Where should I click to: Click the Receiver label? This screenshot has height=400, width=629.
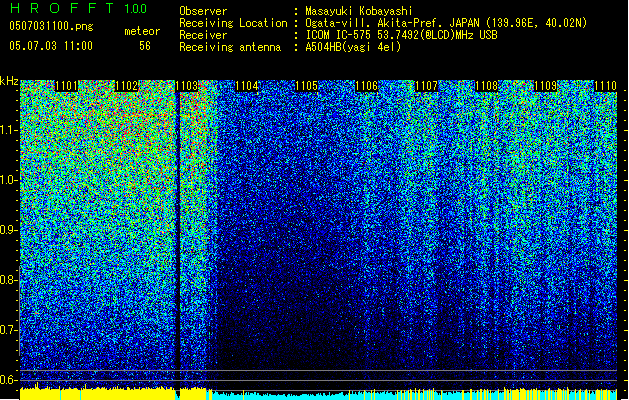tap(203, 35)
